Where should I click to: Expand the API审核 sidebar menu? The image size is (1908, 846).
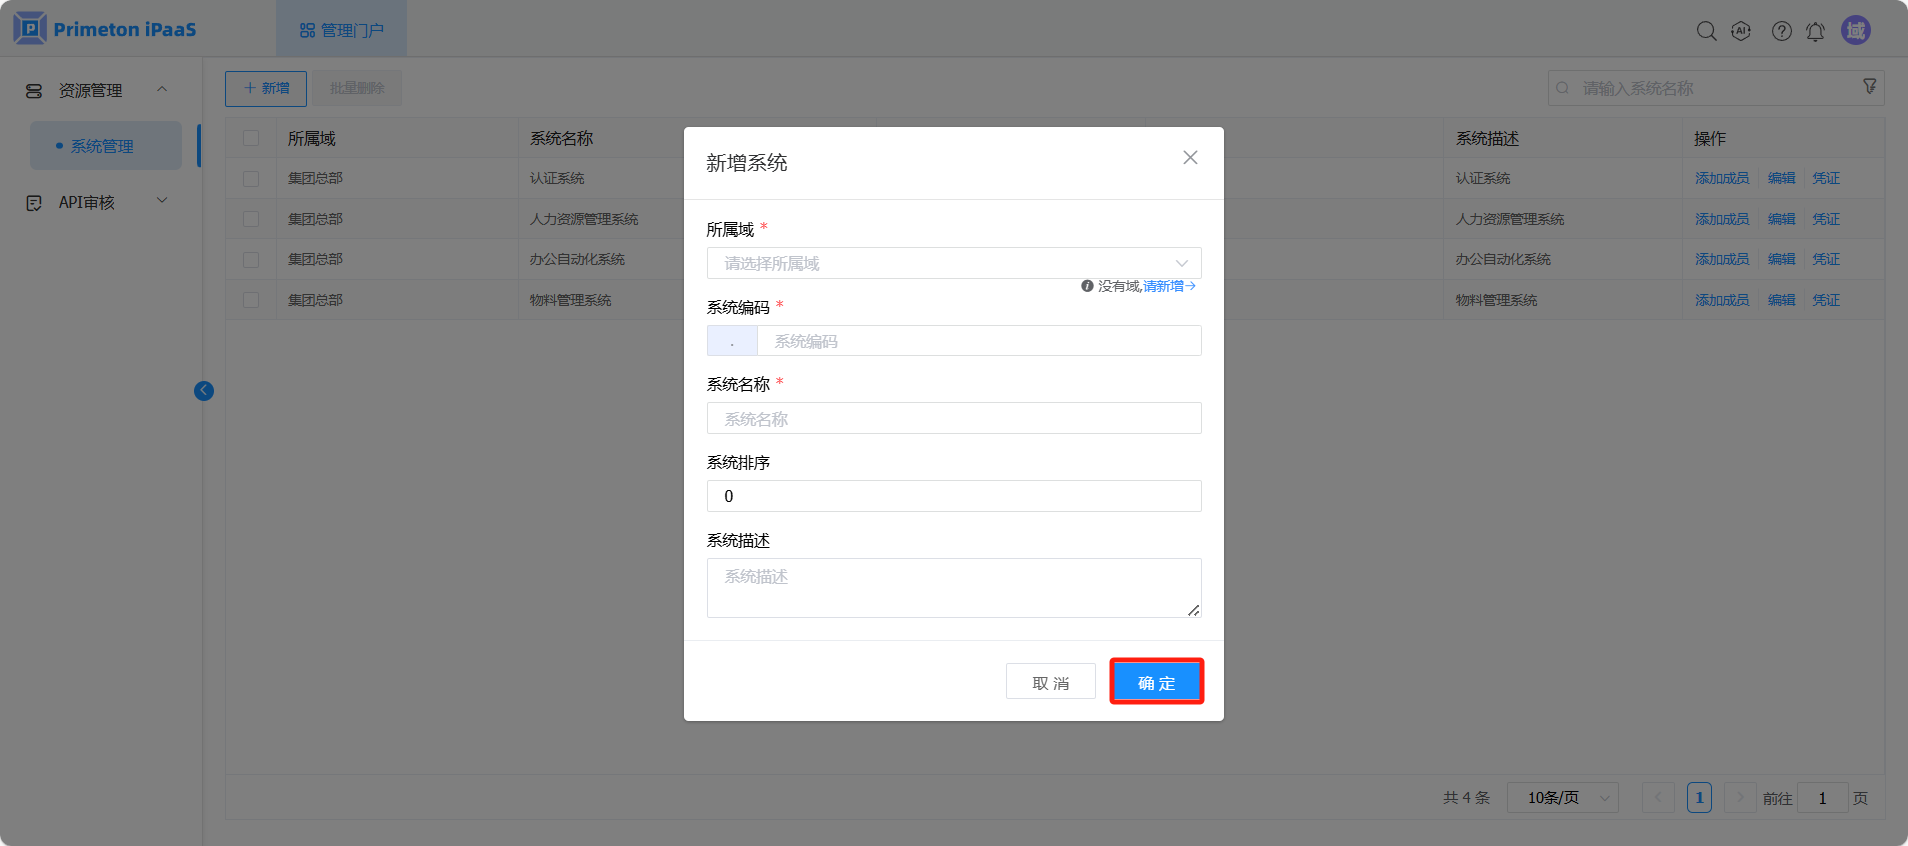96,202
